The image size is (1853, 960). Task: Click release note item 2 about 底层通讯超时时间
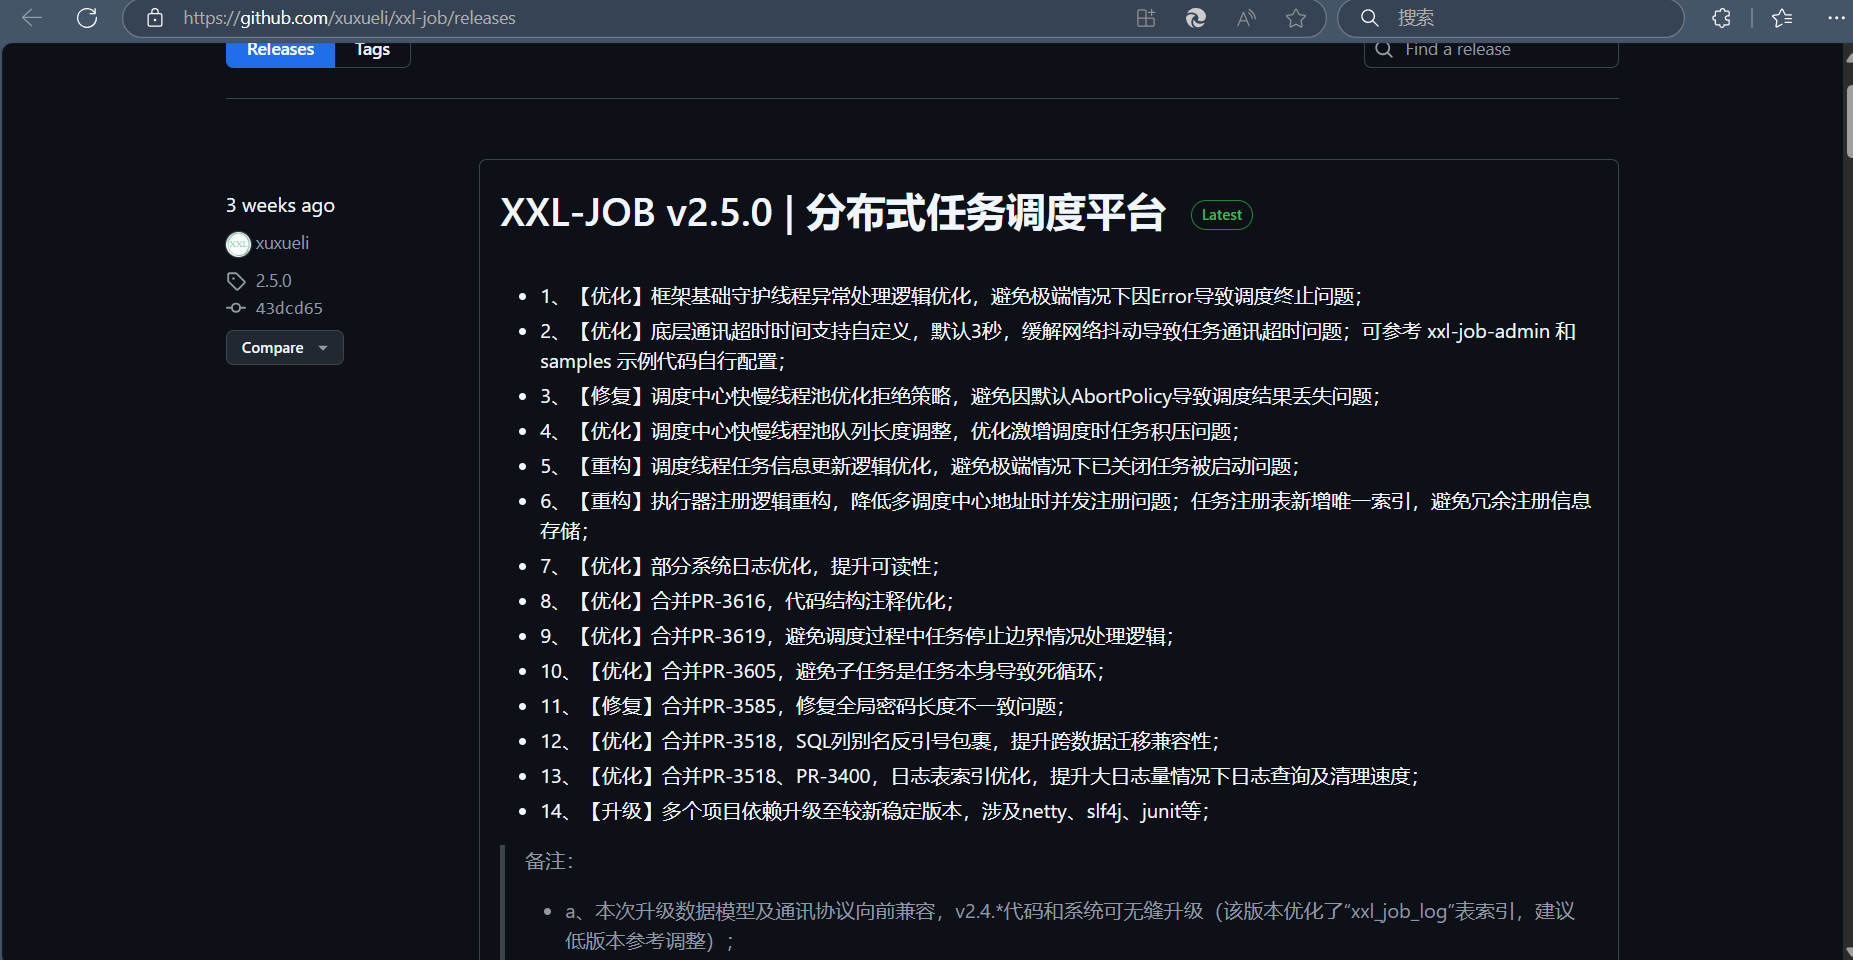[1058, 346]
